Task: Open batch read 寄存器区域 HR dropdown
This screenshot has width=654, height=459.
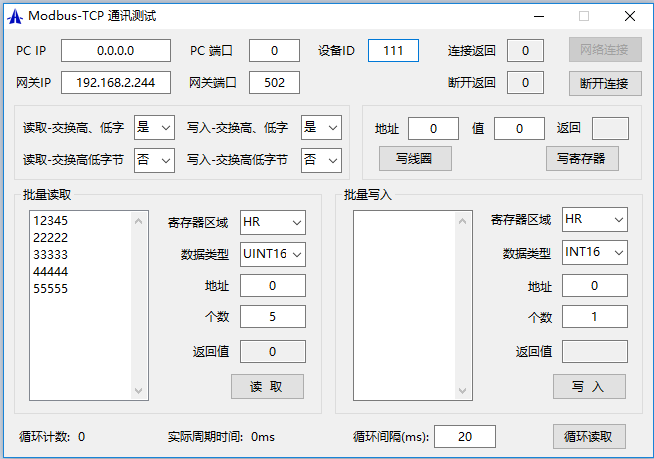Action: tap(273, 222)
